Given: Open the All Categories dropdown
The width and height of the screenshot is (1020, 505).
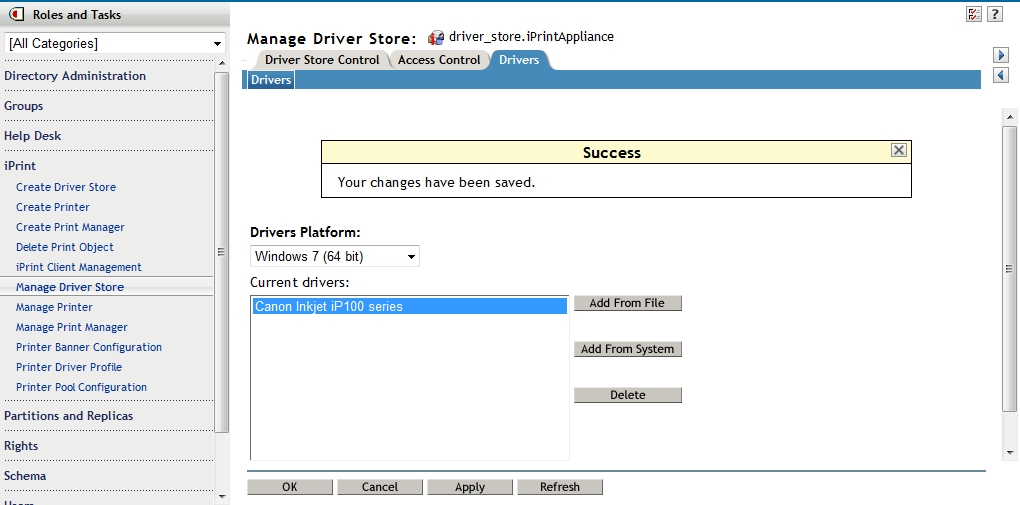Looking at the screenshot, I should [115, 44].
